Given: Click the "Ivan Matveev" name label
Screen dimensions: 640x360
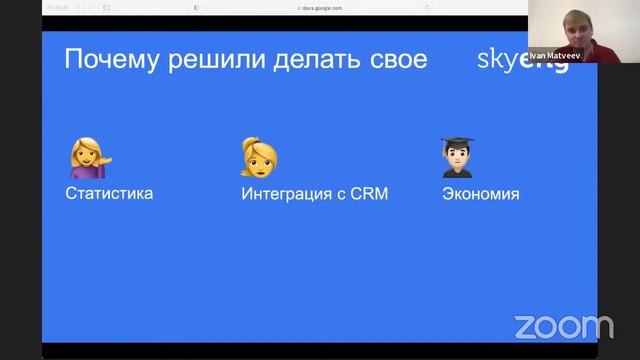Looking at the screenshot, I should coord(554,56).
